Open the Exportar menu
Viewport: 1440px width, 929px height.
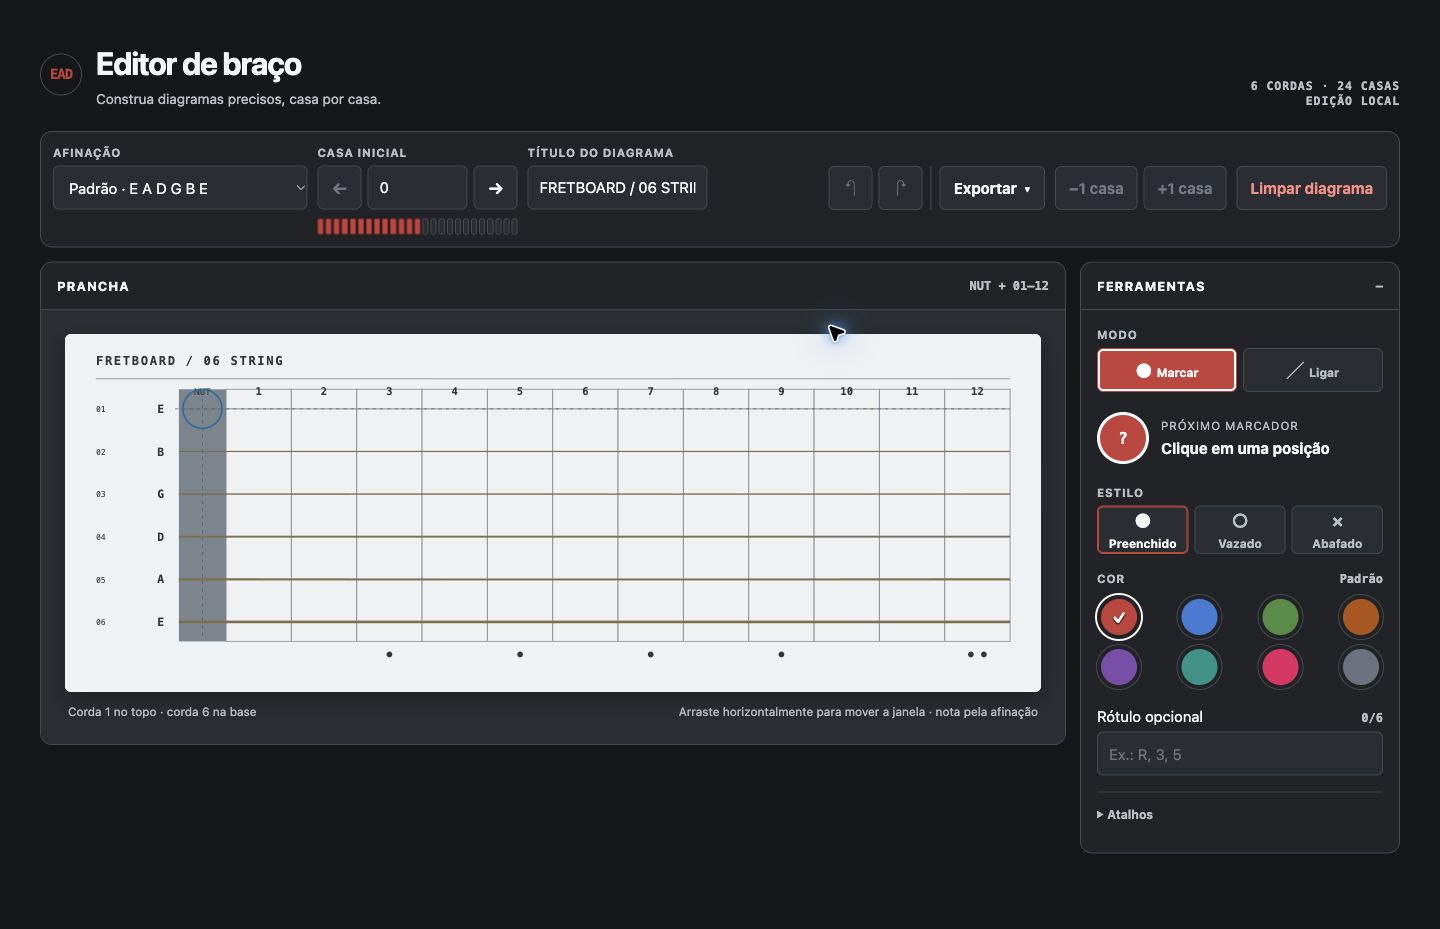click(992, 188)
